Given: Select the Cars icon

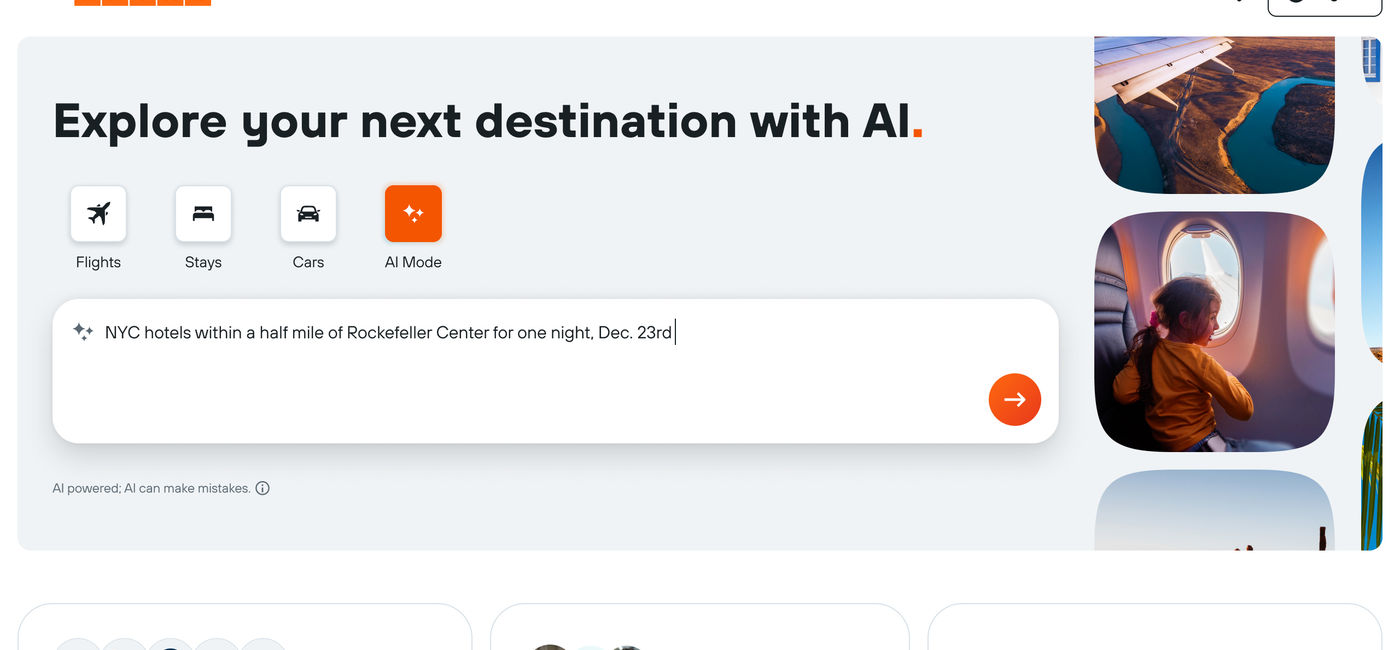Looking at the screenshot, I should pos(308,213).
